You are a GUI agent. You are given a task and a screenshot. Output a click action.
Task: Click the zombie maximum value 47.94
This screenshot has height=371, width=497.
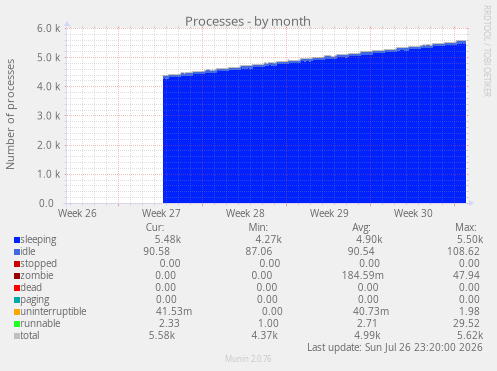[x=466, y=275]
